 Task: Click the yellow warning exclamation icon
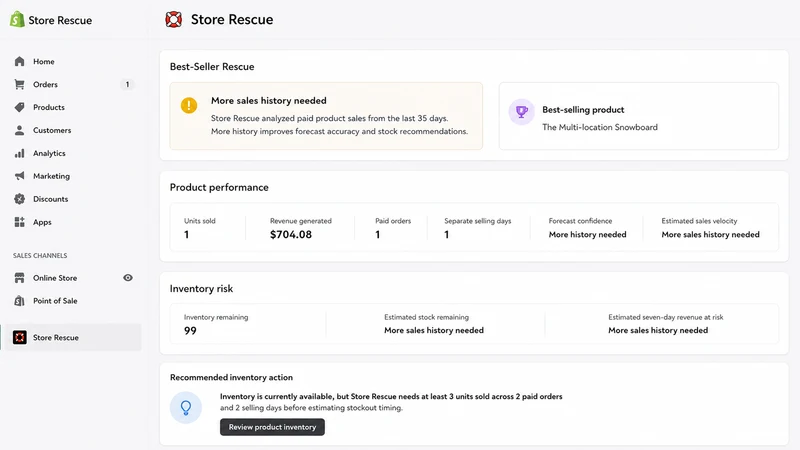[189, 105]
